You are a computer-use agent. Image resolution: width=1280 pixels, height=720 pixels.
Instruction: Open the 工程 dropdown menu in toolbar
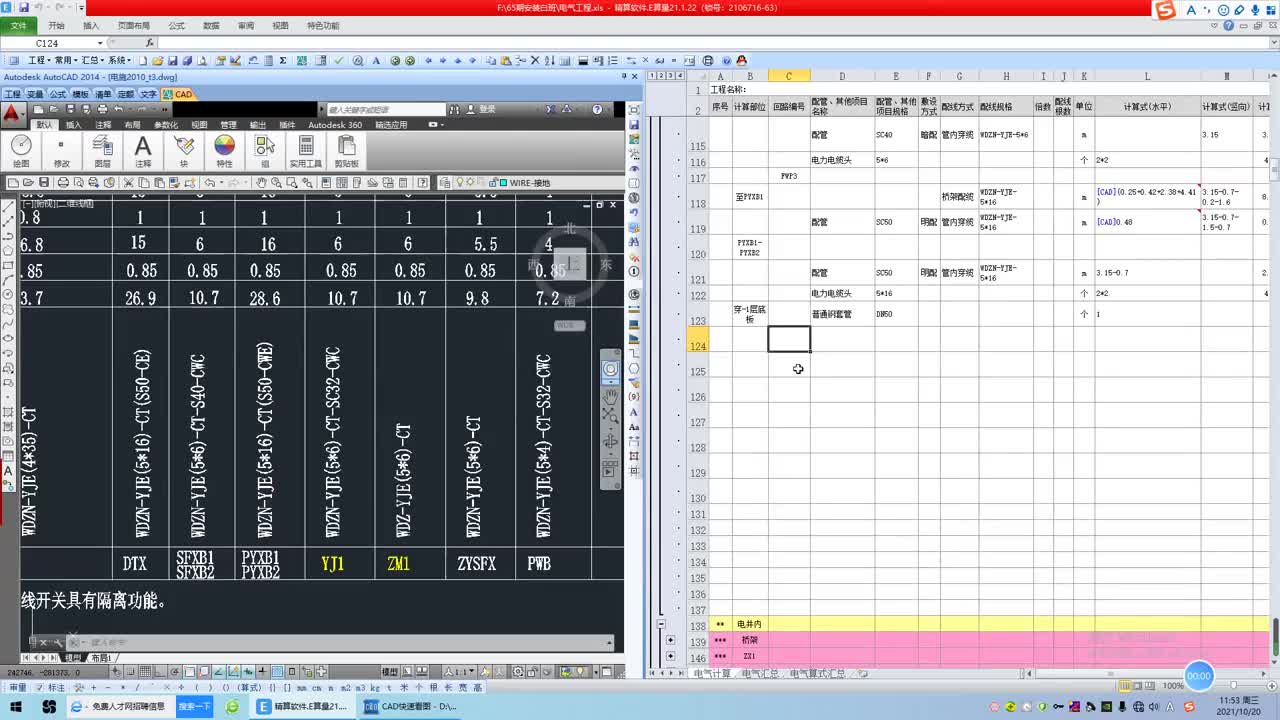[41, 60]
